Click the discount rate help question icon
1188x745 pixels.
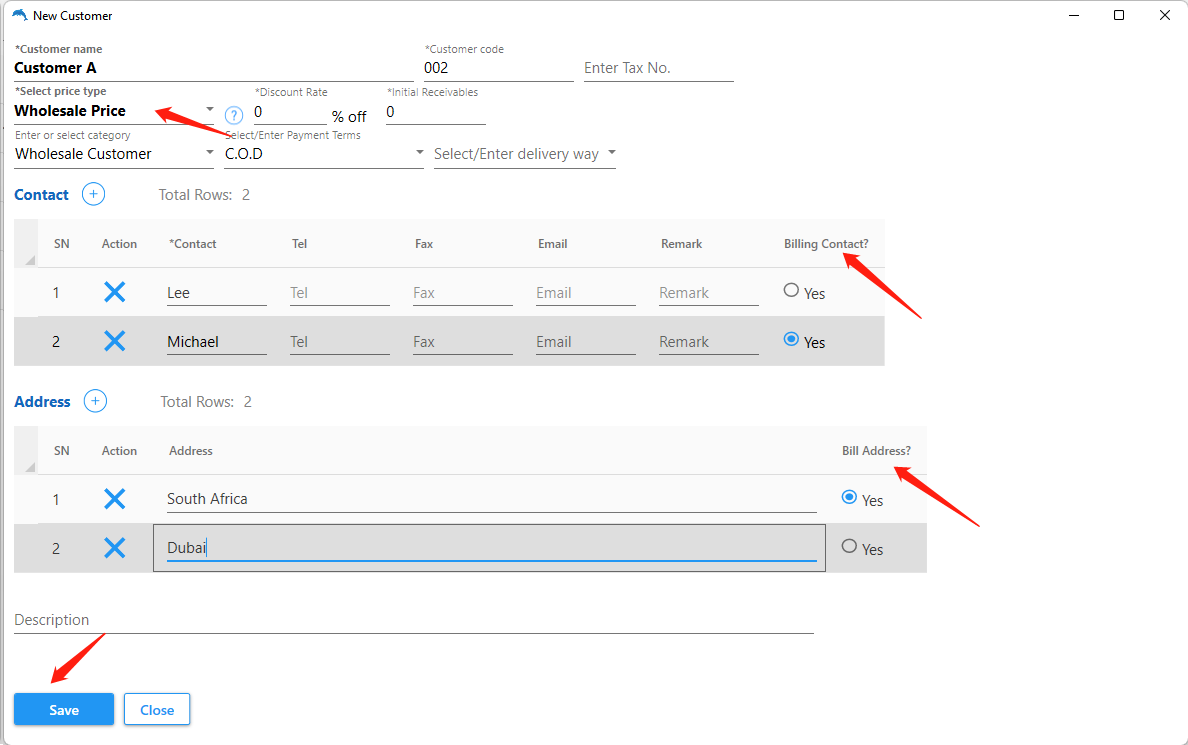[234, 115]
